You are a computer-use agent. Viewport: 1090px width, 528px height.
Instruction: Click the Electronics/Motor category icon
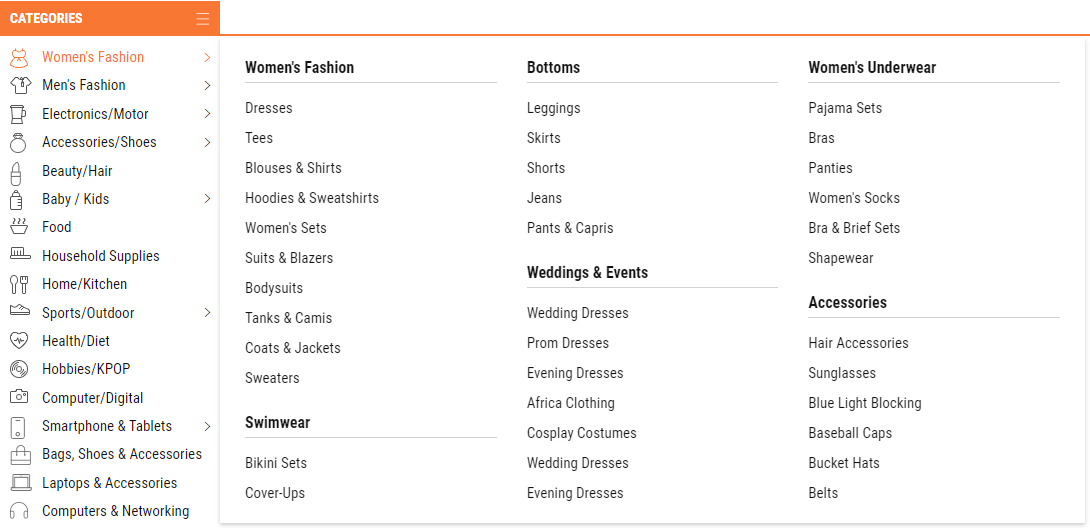coord(18,114)
